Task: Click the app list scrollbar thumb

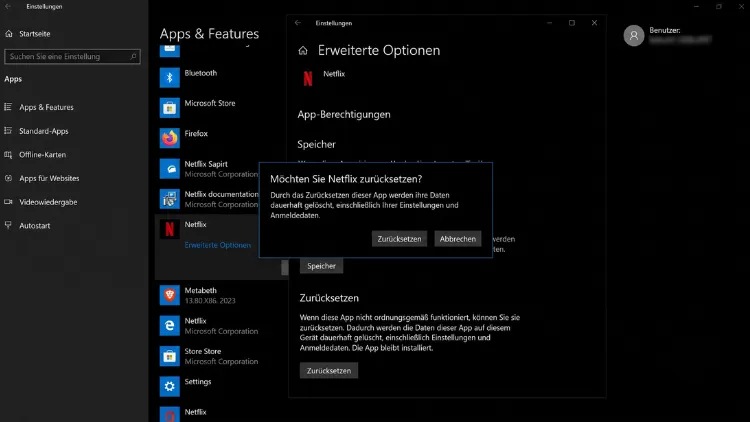Action: [285, 267]
